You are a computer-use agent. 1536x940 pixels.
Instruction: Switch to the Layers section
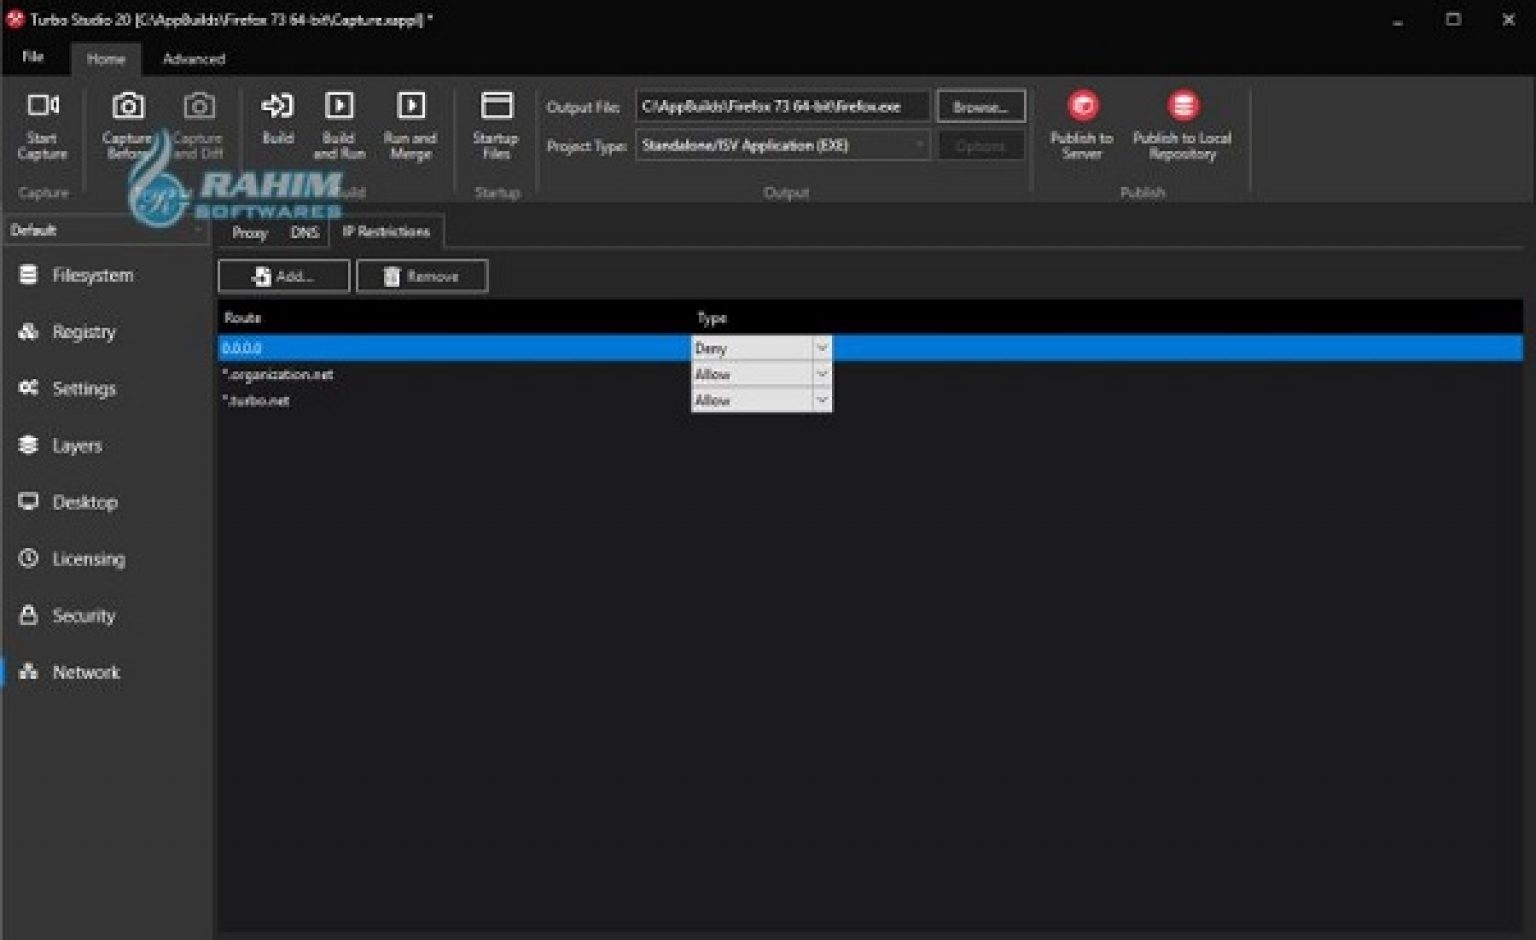click(77, 446)
